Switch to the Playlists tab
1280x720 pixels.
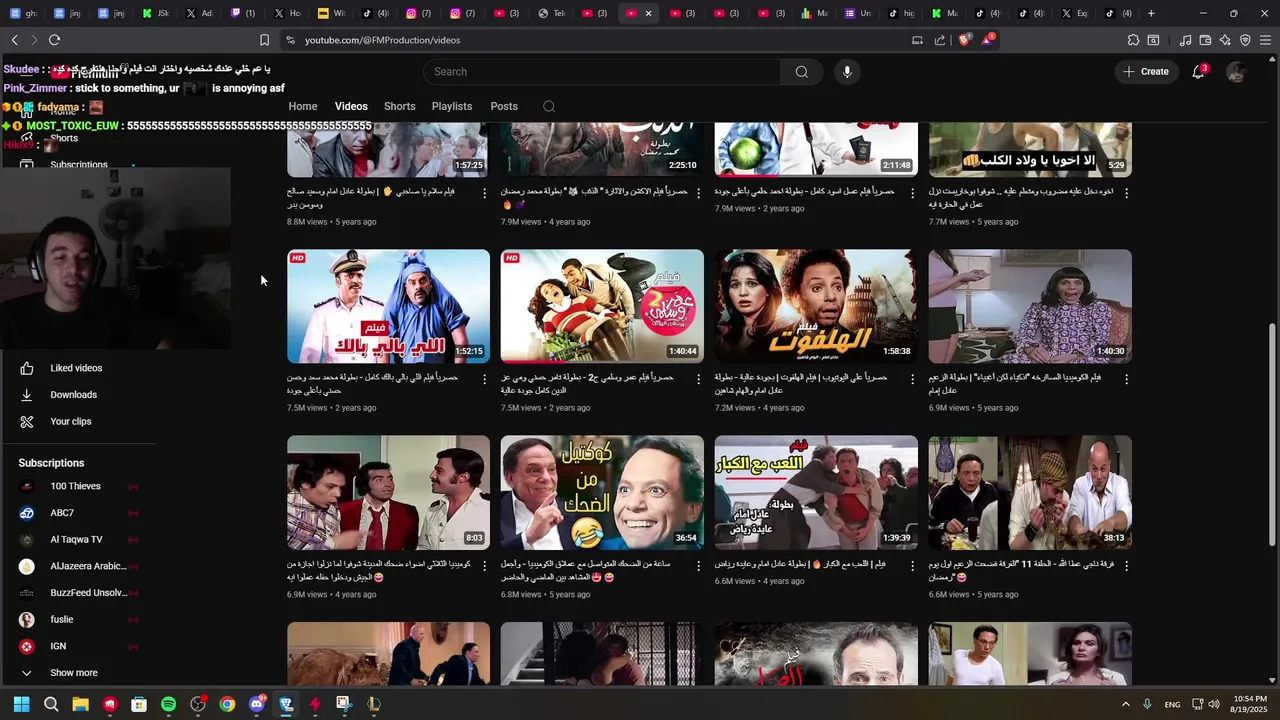[x=452, y=106]
